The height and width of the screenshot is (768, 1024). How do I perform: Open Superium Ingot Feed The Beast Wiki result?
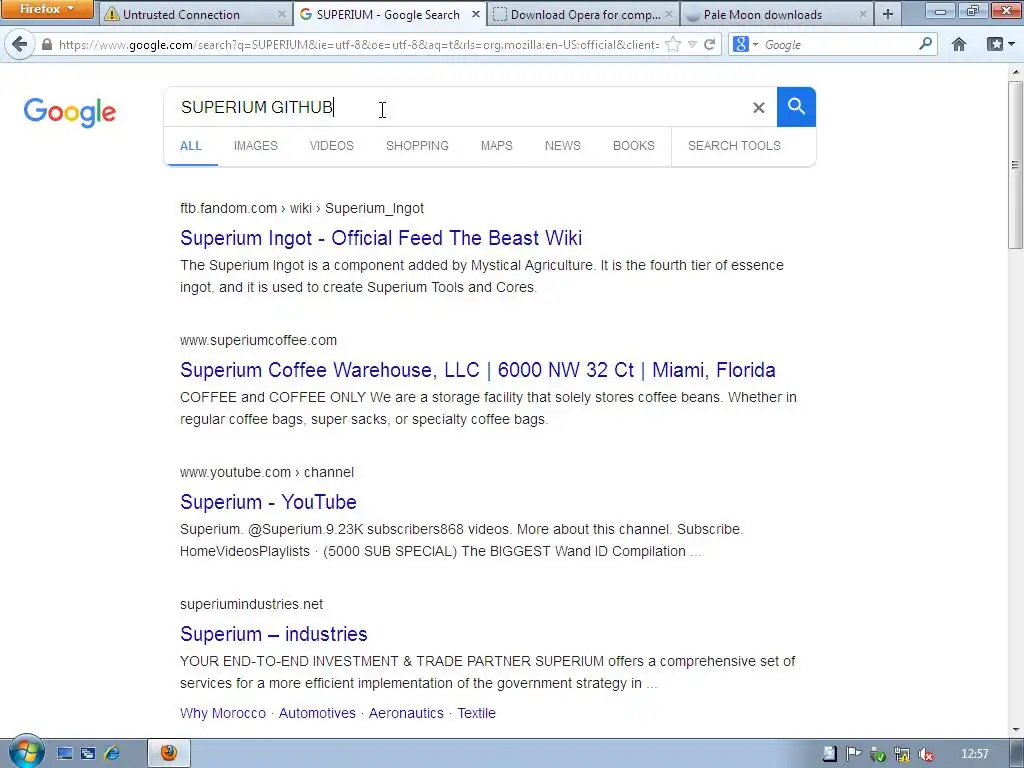[381, 238]
